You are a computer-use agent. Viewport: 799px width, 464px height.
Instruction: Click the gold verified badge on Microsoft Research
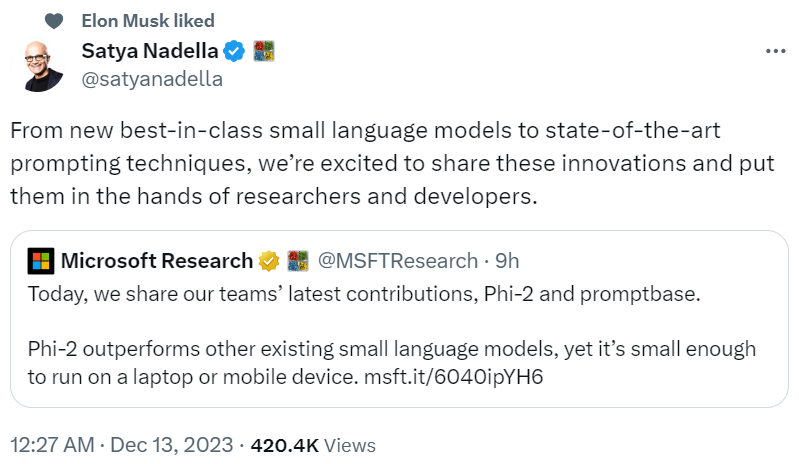coord(269,261)
